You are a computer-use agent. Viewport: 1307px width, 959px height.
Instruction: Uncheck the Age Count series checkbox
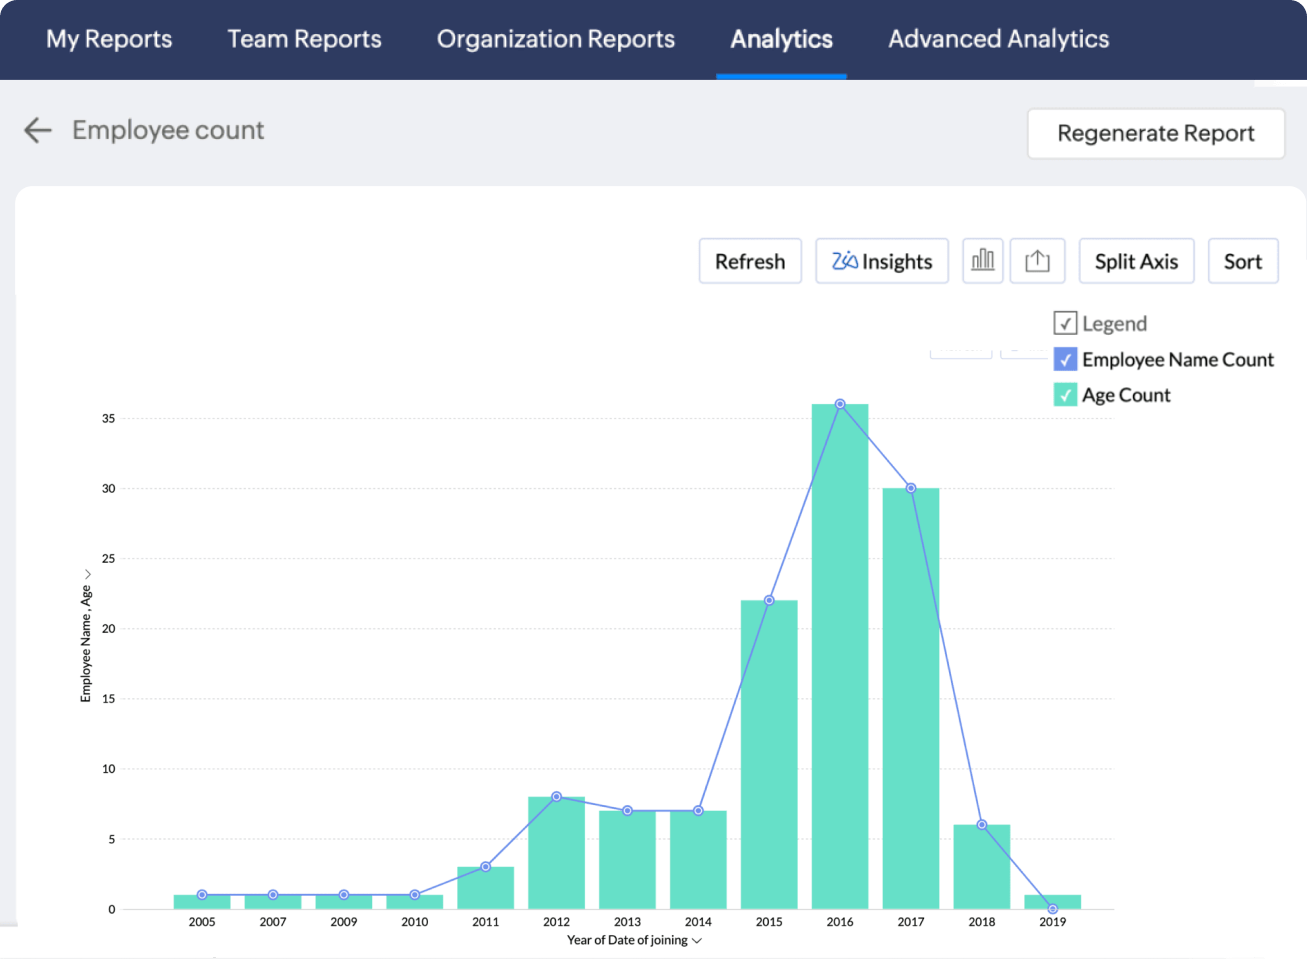pyautogui.click(x=1065, y=395)
